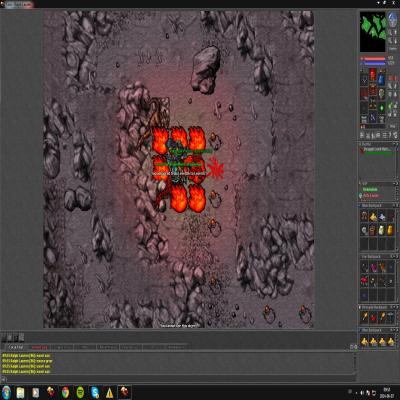Viewport: 400px width, 400px height.
Task: Pick the orange item in second backpack
Action: point(382,267)
